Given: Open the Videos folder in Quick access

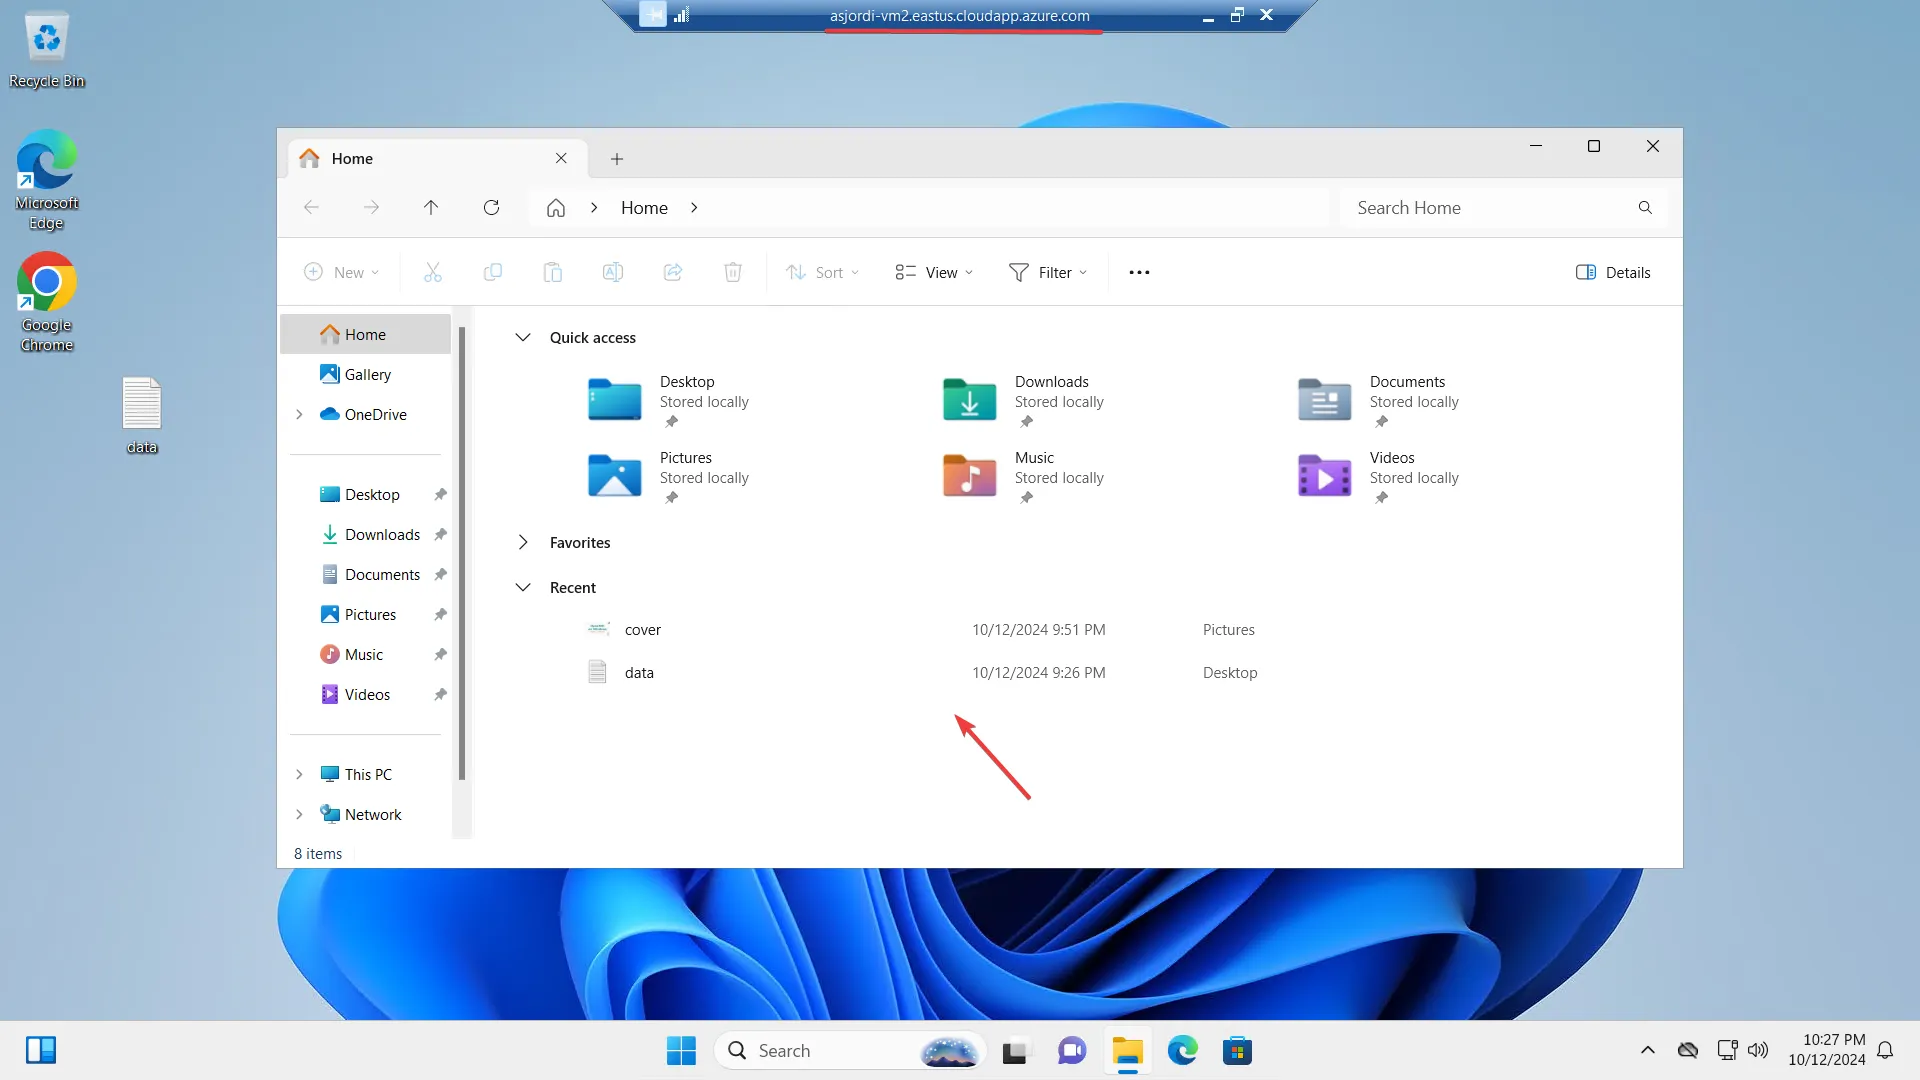Looking at the screenshot, I should (1378, 476).
